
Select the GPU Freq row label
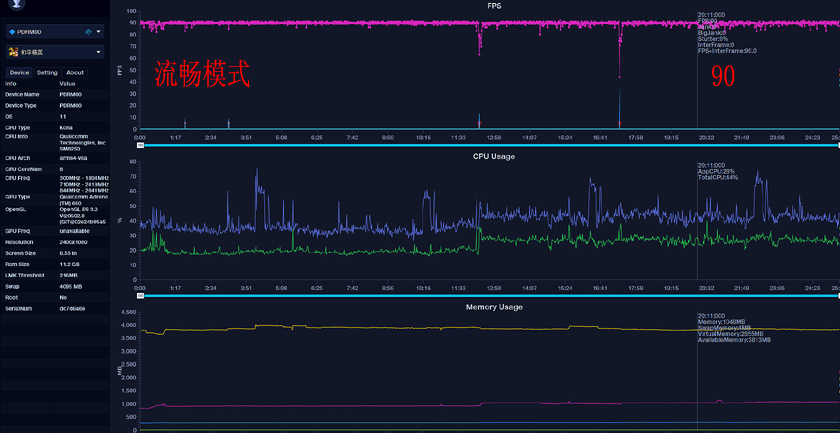click(x=18, y=231)
